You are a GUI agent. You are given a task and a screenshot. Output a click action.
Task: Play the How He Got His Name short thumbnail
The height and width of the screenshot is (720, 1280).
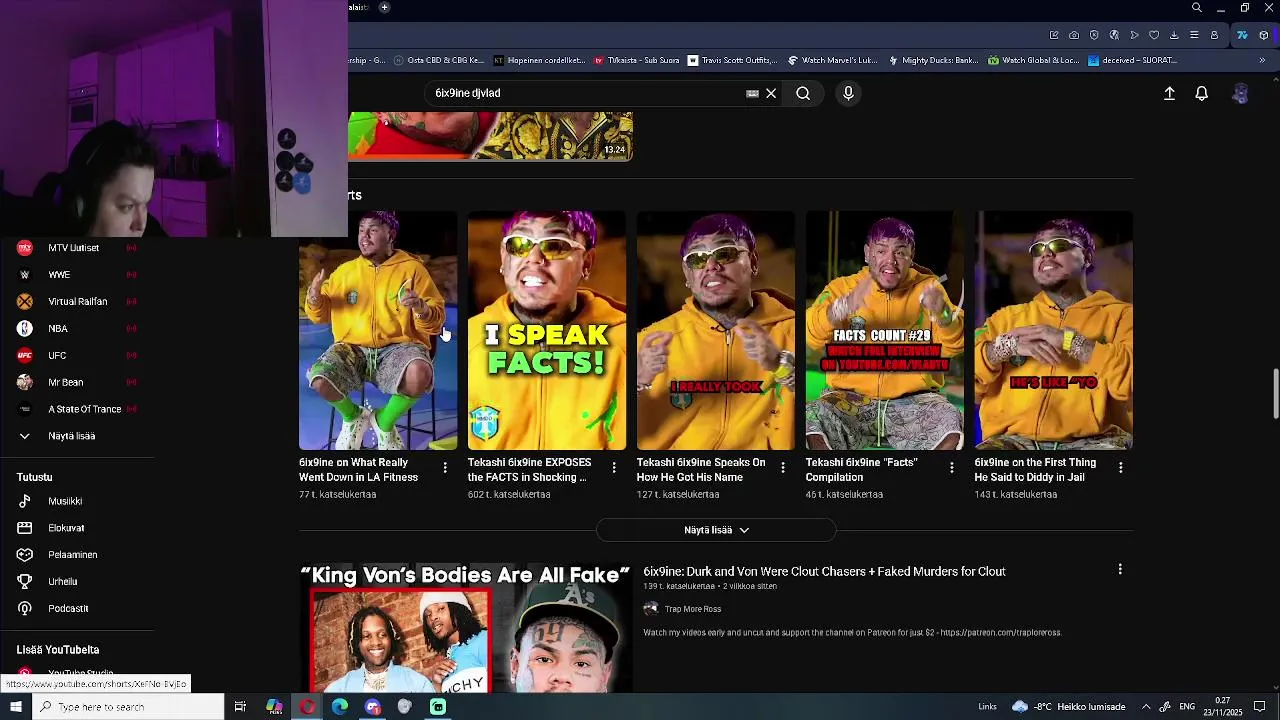pos(716,330)
